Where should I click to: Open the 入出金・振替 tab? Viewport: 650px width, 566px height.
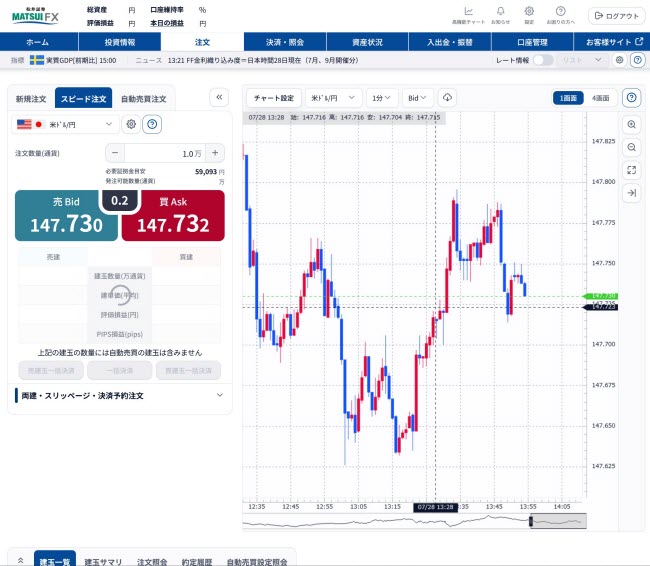pyautogui.click(x=450, y=42)
